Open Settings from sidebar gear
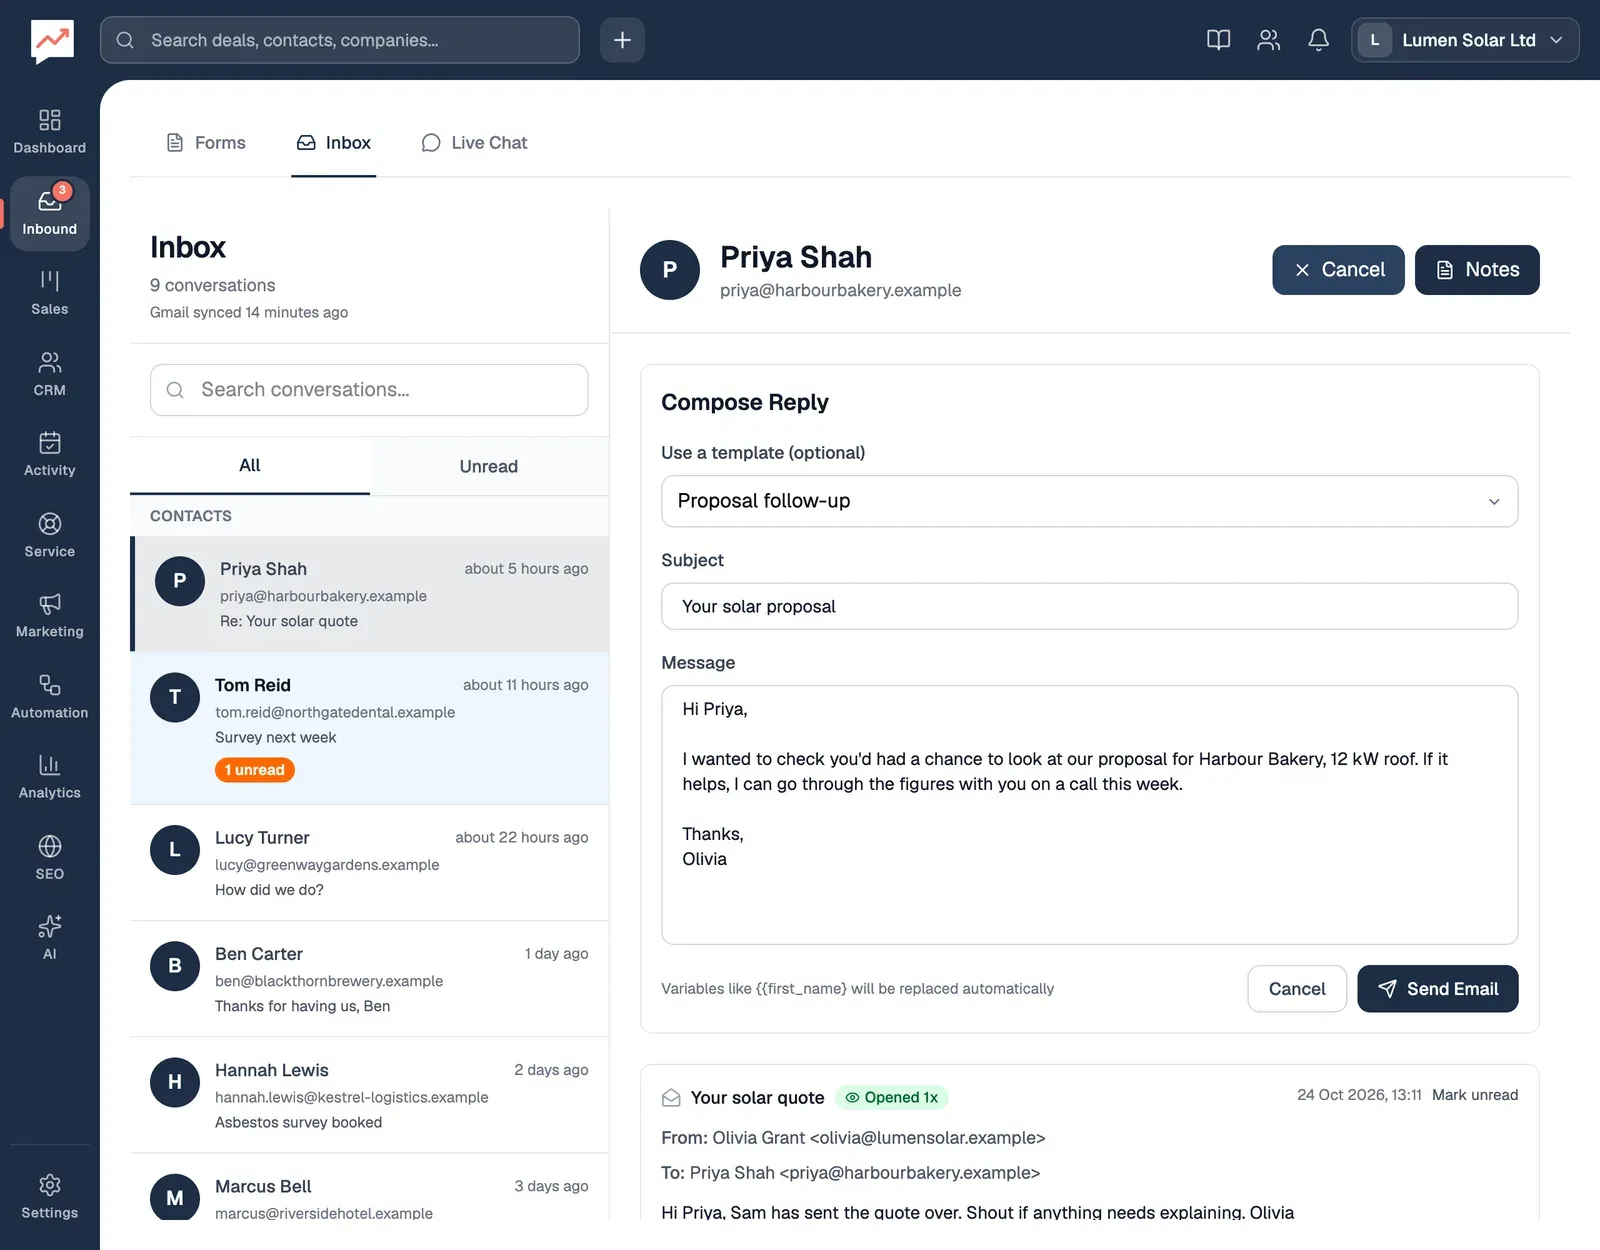This screenshot has width=1600, height=1250. pos(49,1197)
